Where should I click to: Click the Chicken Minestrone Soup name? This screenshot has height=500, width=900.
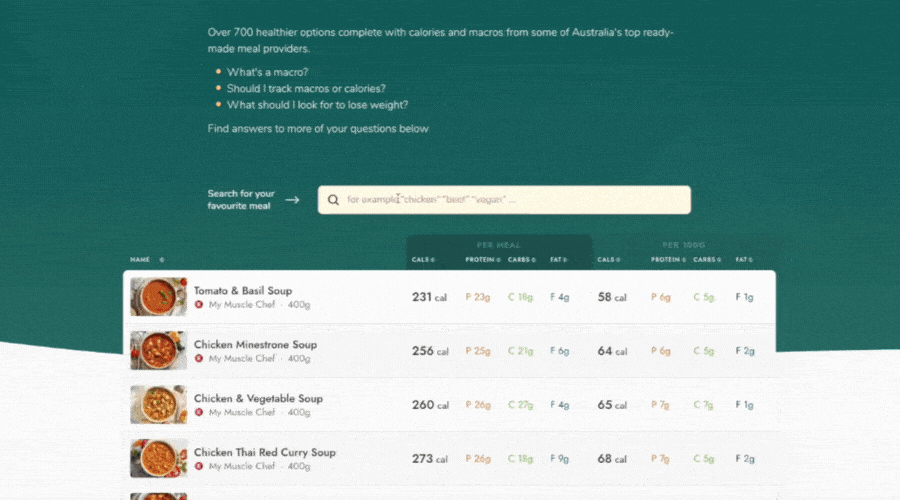[x=255, y=344]
